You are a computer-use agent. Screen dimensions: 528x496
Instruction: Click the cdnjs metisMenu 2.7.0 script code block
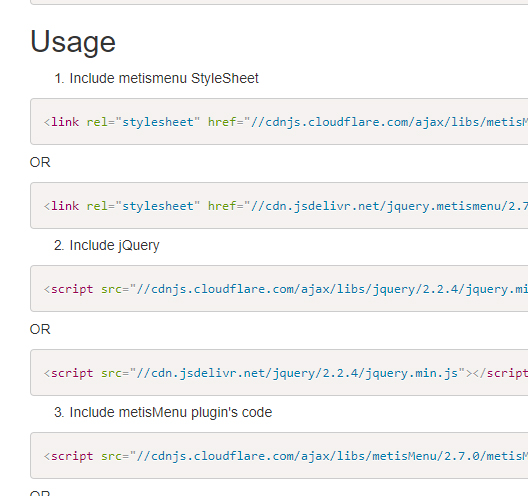click(x=279, y=456)
